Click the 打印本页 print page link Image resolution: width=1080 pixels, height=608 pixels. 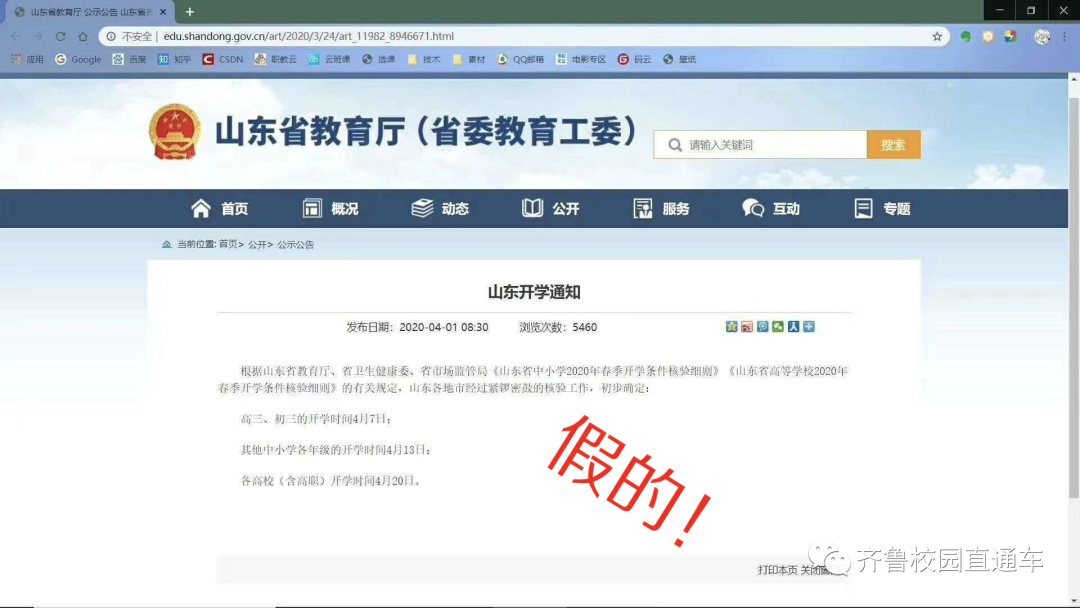777,570
